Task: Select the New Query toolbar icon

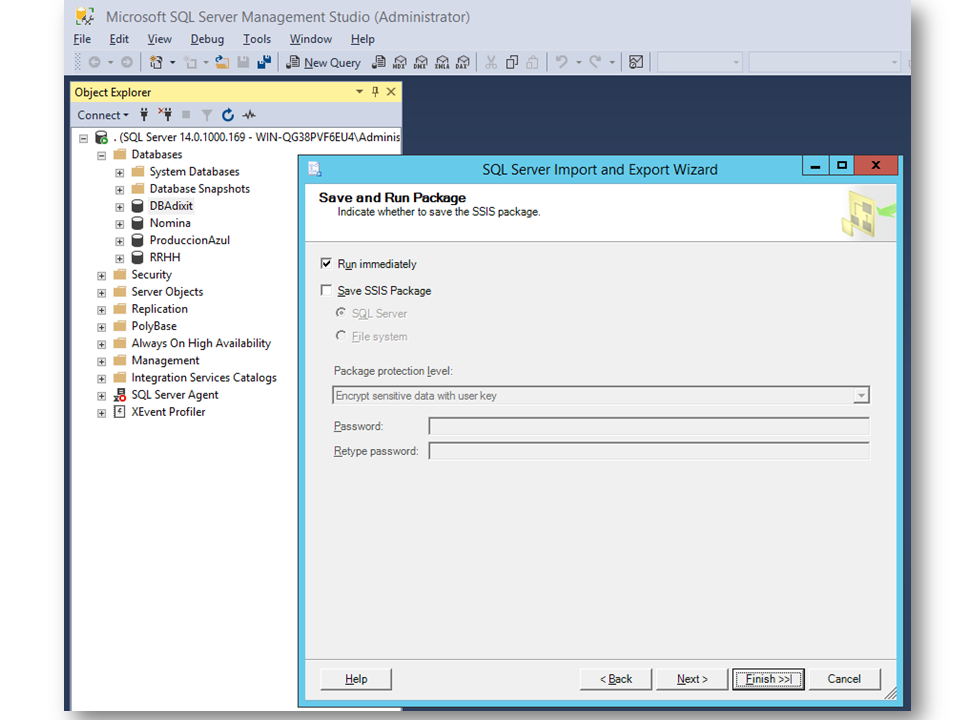Action: (x=322, y=62)
